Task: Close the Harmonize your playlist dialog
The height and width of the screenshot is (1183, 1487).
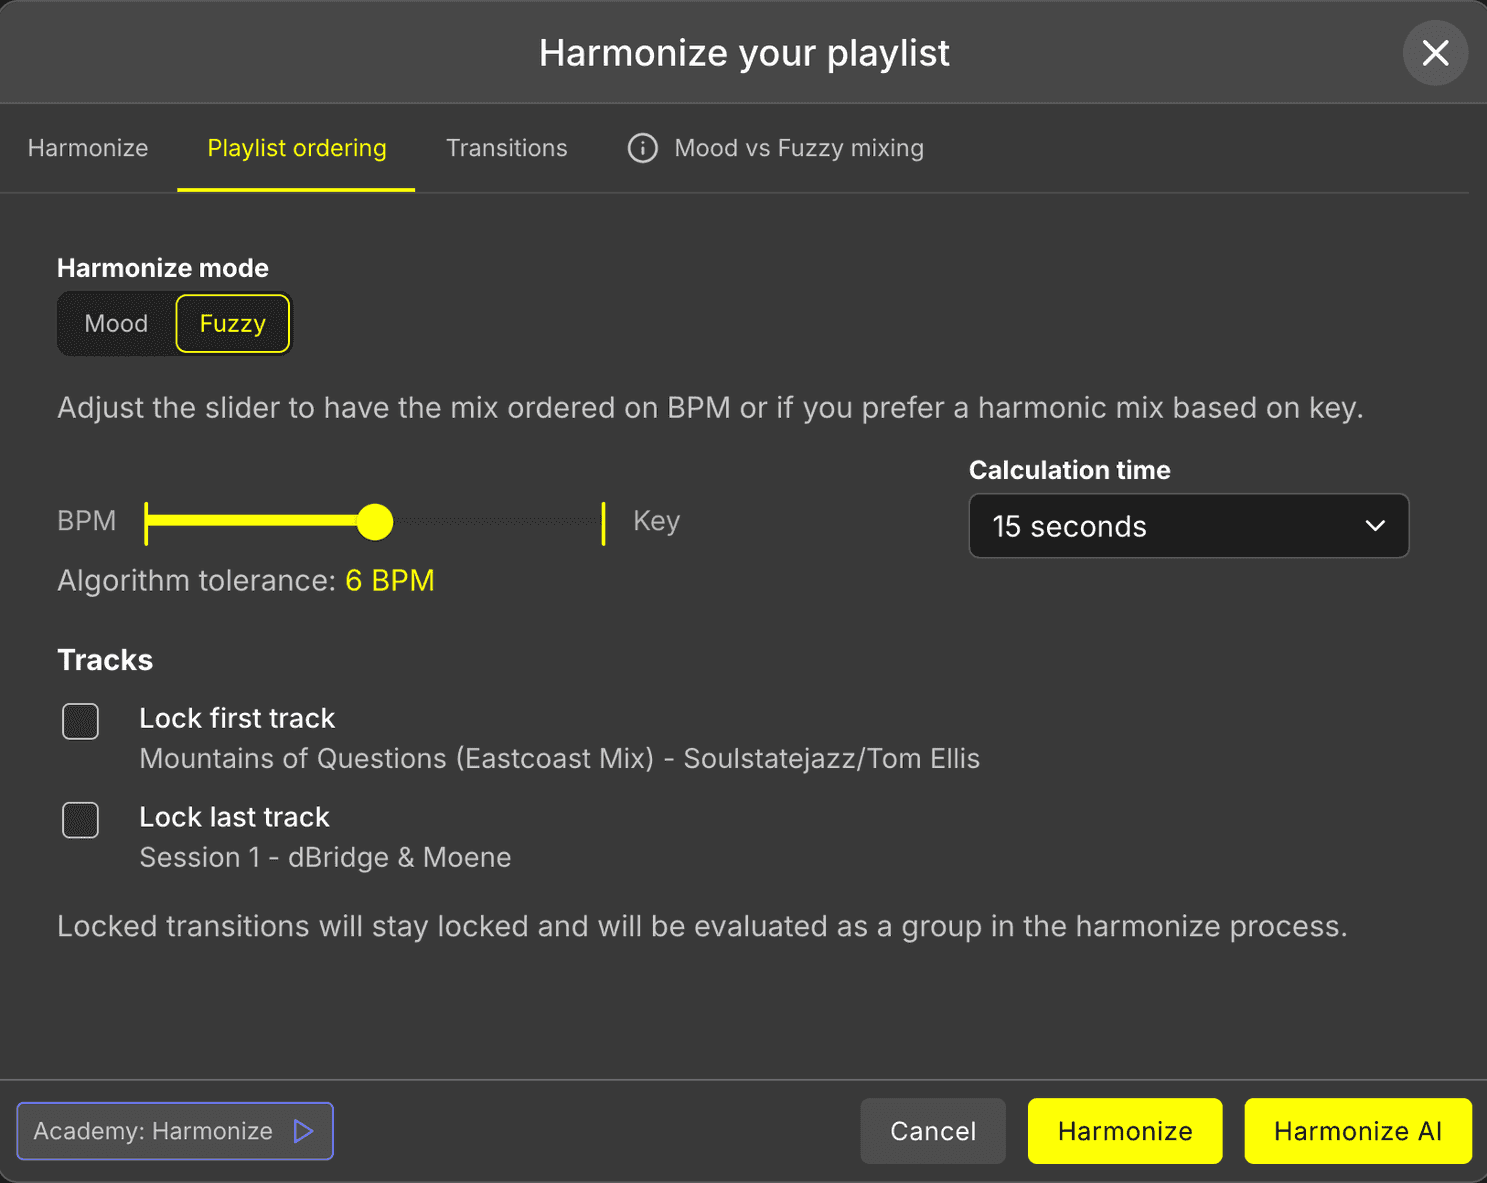Action: [x=1434, y=53]
